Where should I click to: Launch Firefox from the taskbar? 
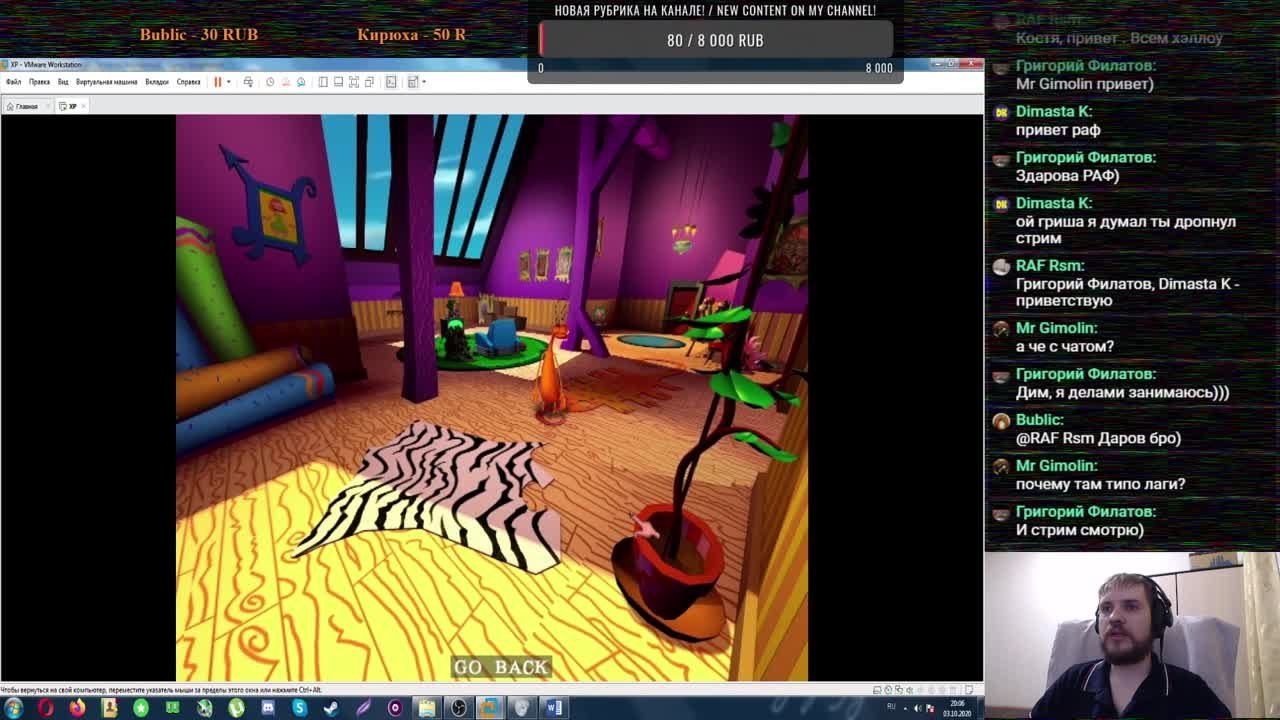[77, 708]
